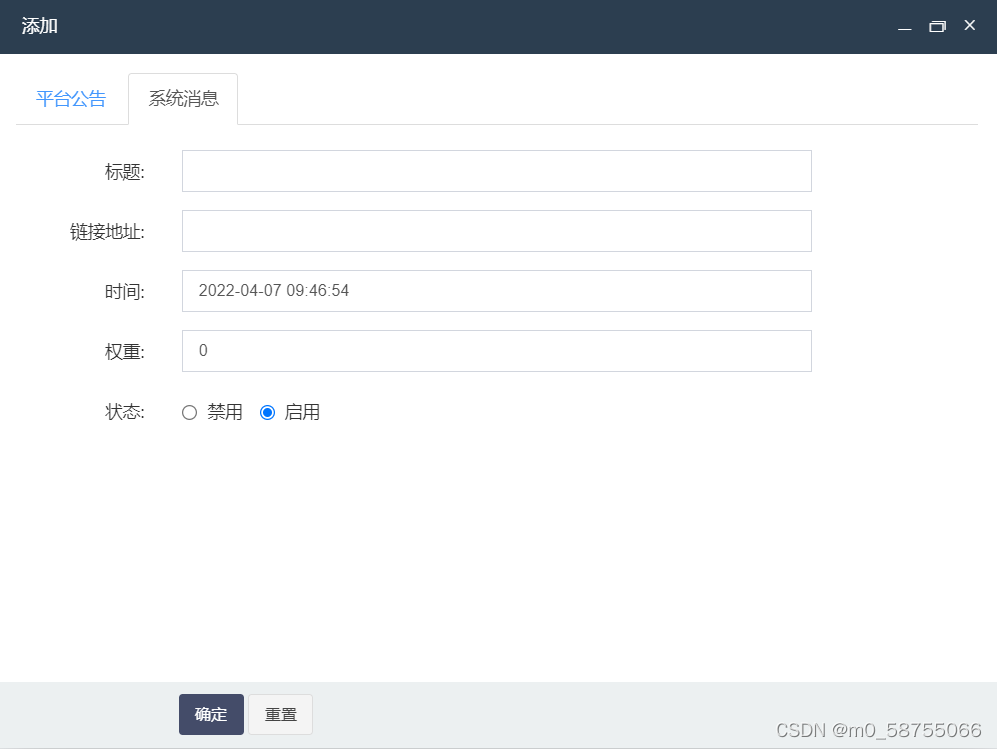Click the 时间 field to edit the date

496,291
